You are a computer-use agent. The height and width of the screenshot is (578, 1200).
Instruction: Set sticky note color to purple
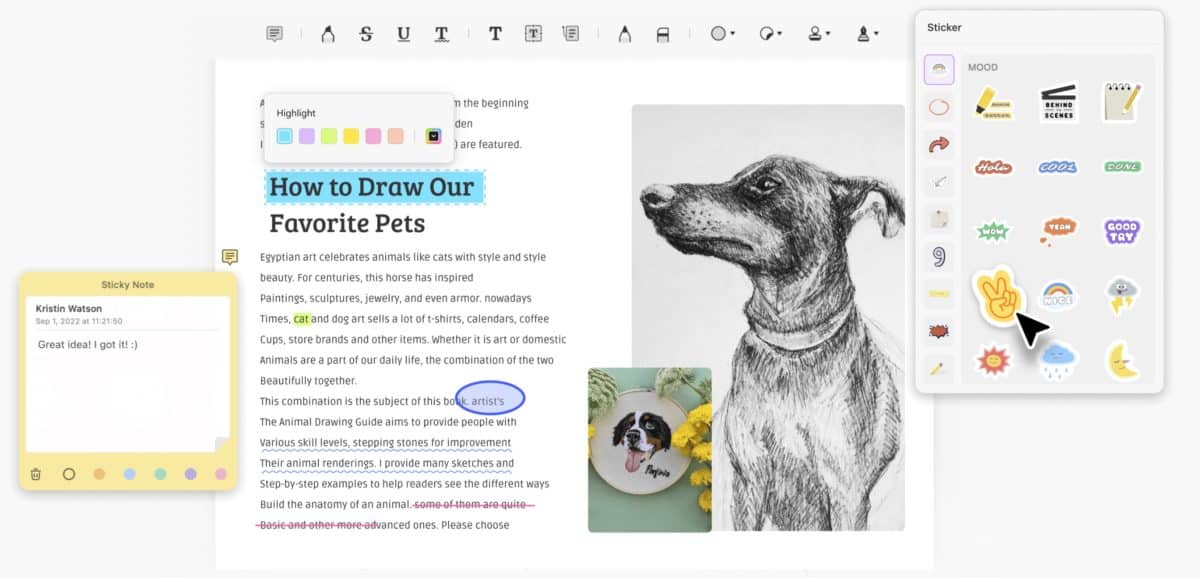click(190, 474)
